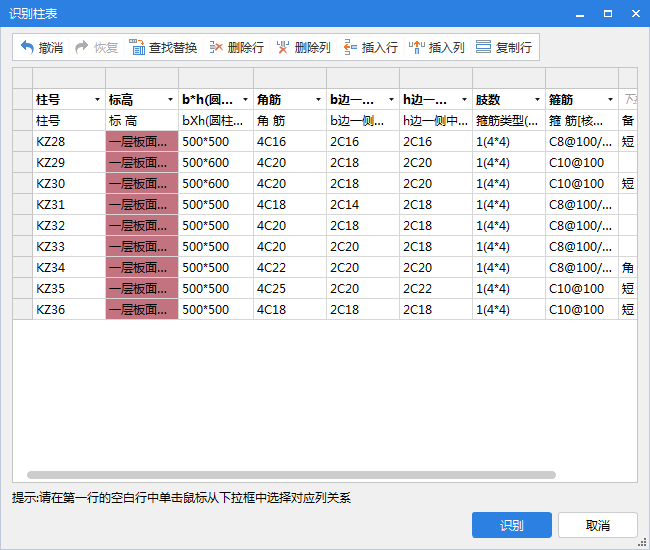Click the 2C14 cell in KZ31 row
Screen dimensions: 650x550
[x=363, y=205]
